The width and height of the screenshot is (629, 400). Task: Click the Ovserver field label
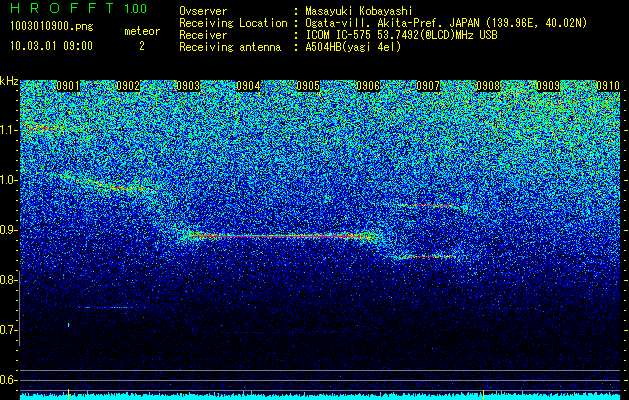203,11
